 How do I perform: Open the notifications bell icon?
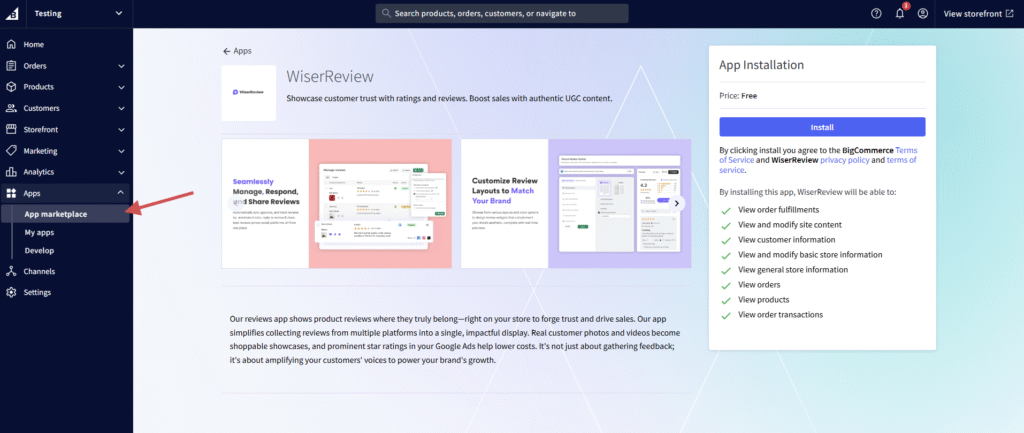899,13
